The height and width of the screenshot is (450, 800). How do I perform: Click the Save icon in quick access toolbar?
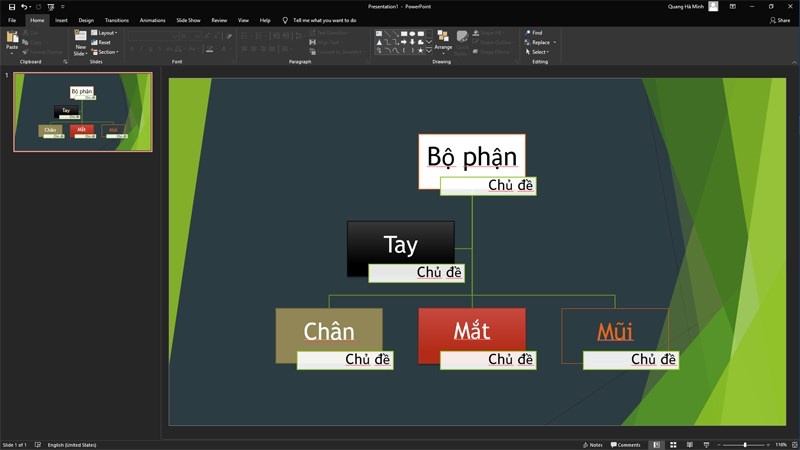(11, 6)
